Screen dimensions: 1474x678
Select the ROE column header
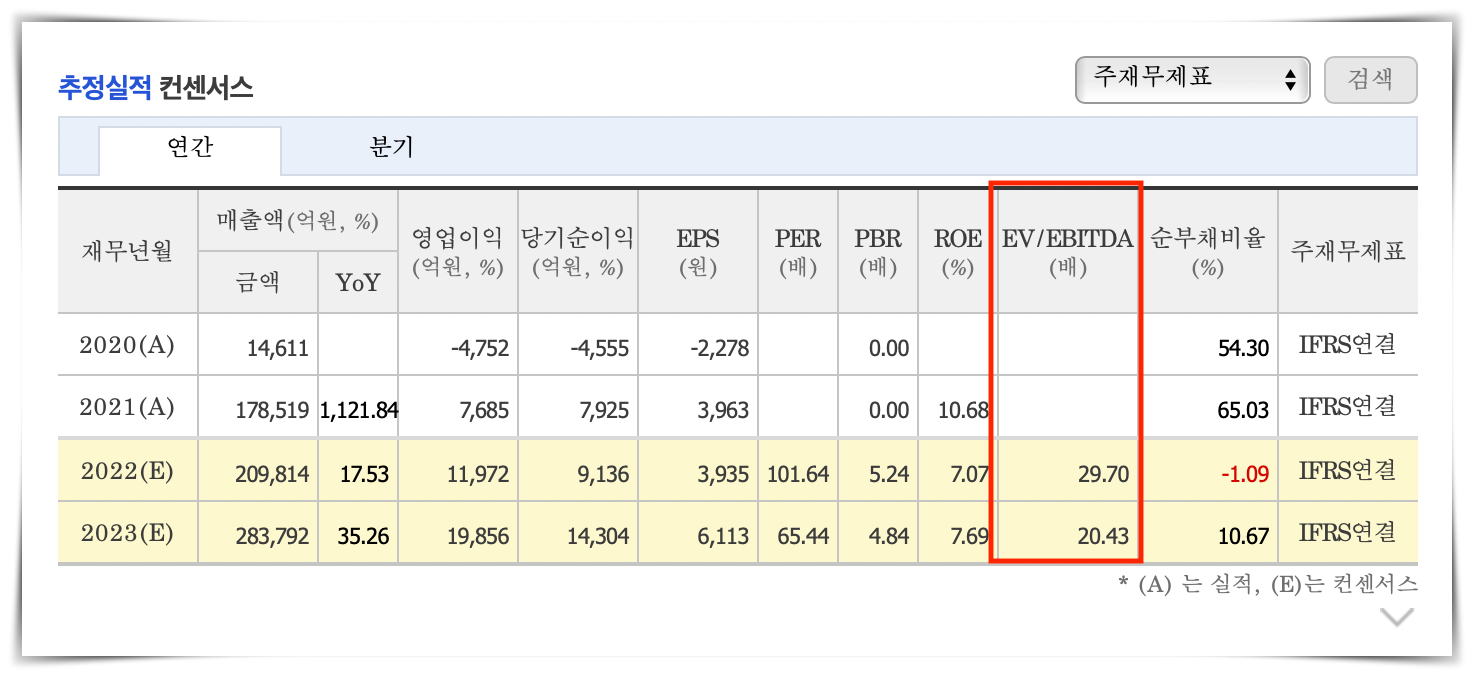pyautogui.click(x=957, y=252)
